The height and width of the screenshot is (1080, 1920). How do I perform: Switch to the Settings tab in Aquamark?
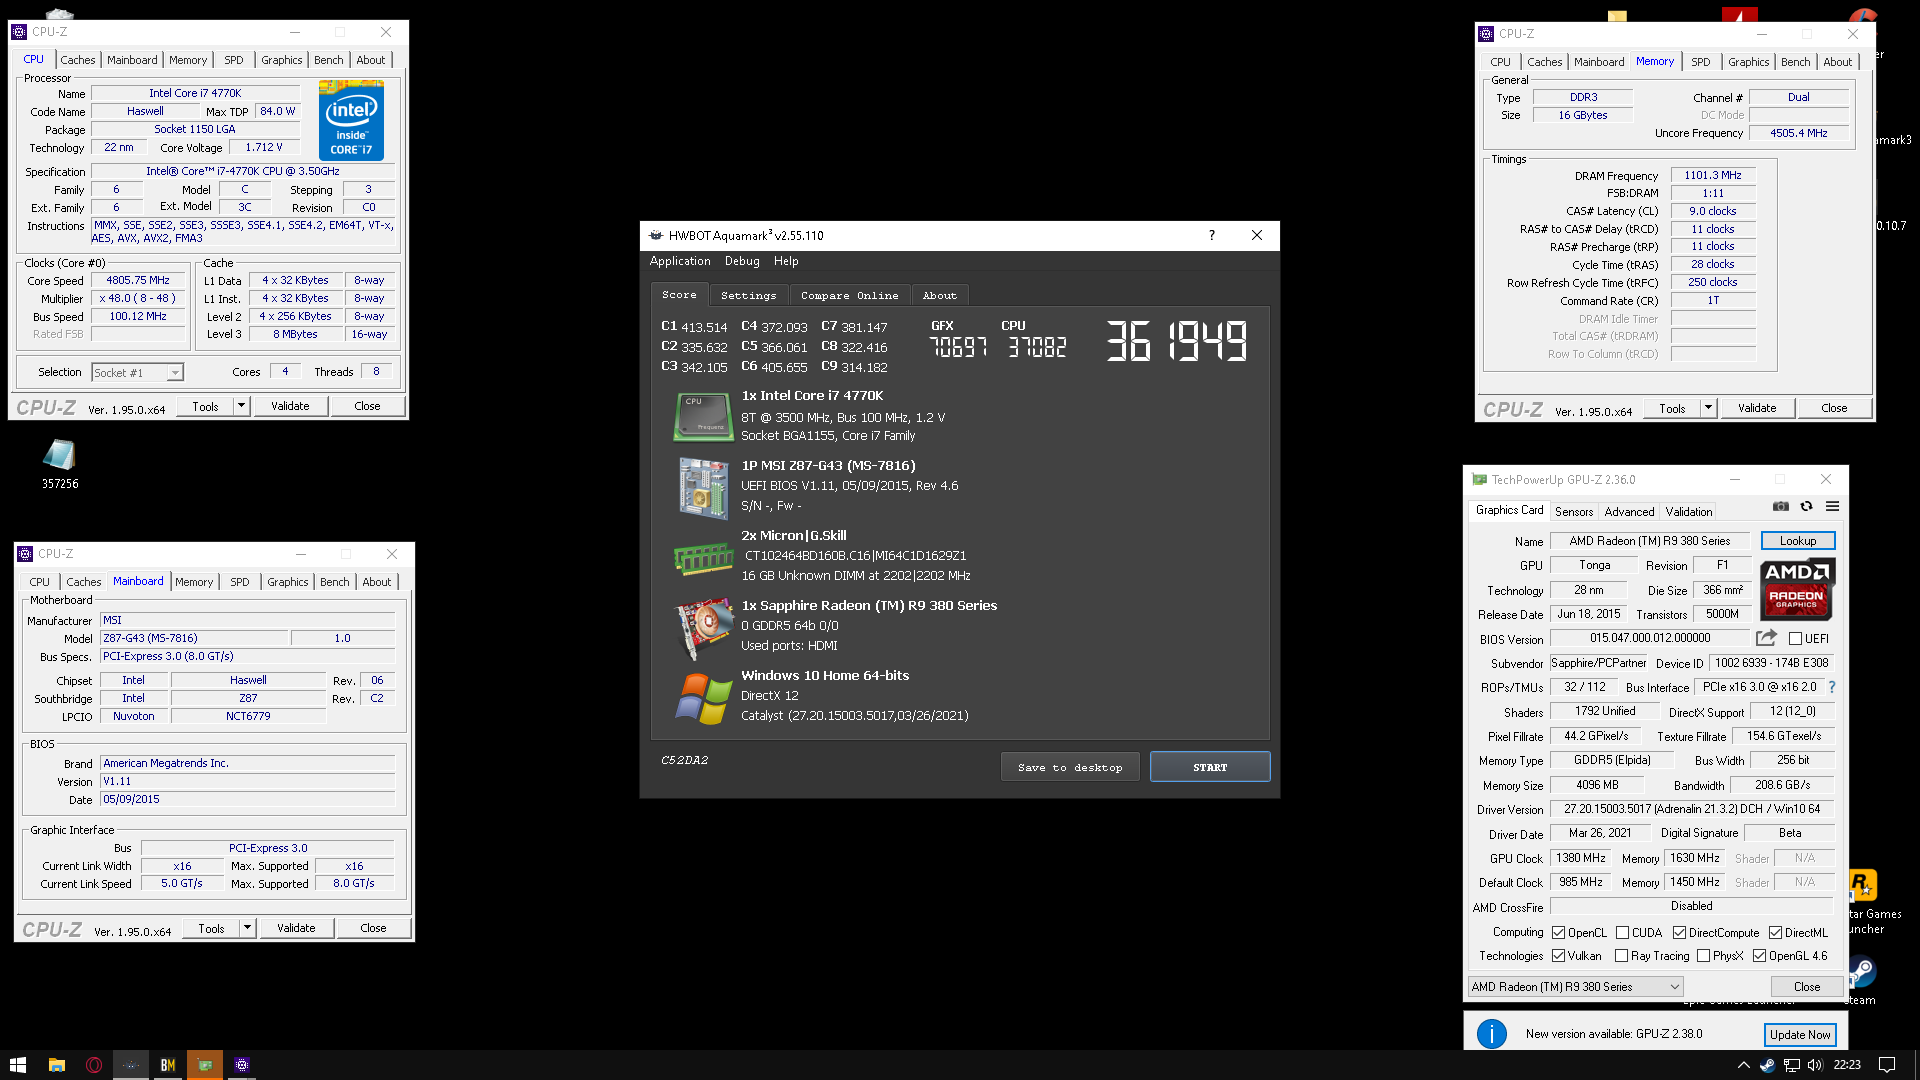pyautogui.click(x=748, y=295)
